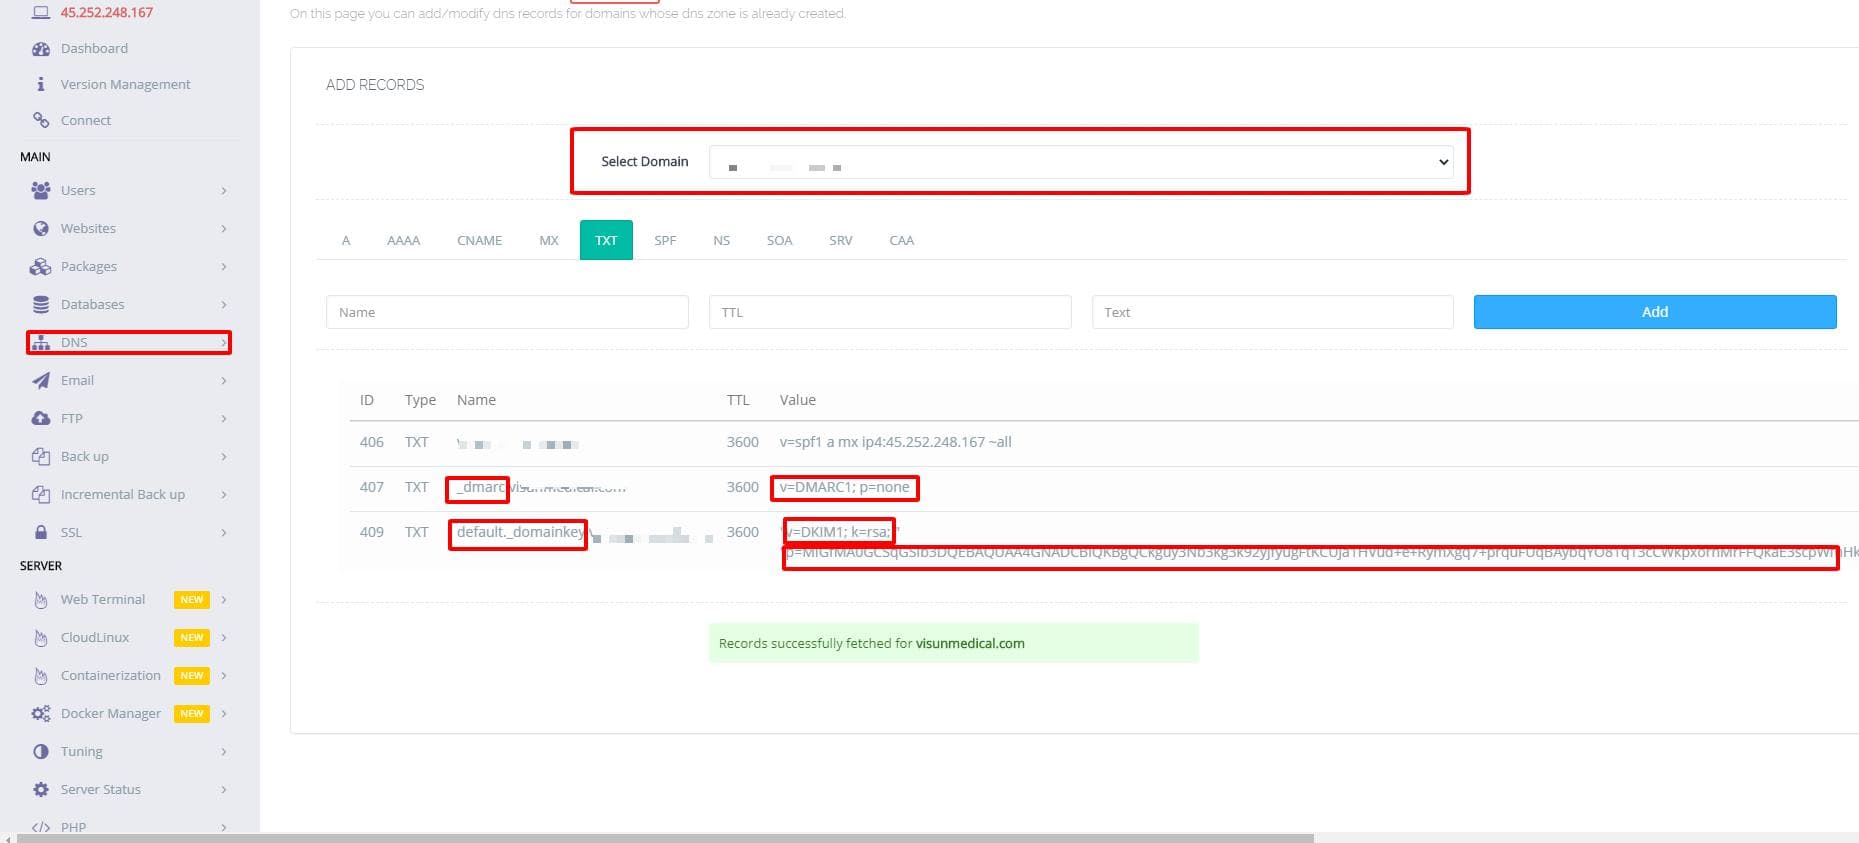Switch to the MX records tab
The image size is (1859, 843).
point(549,240)
